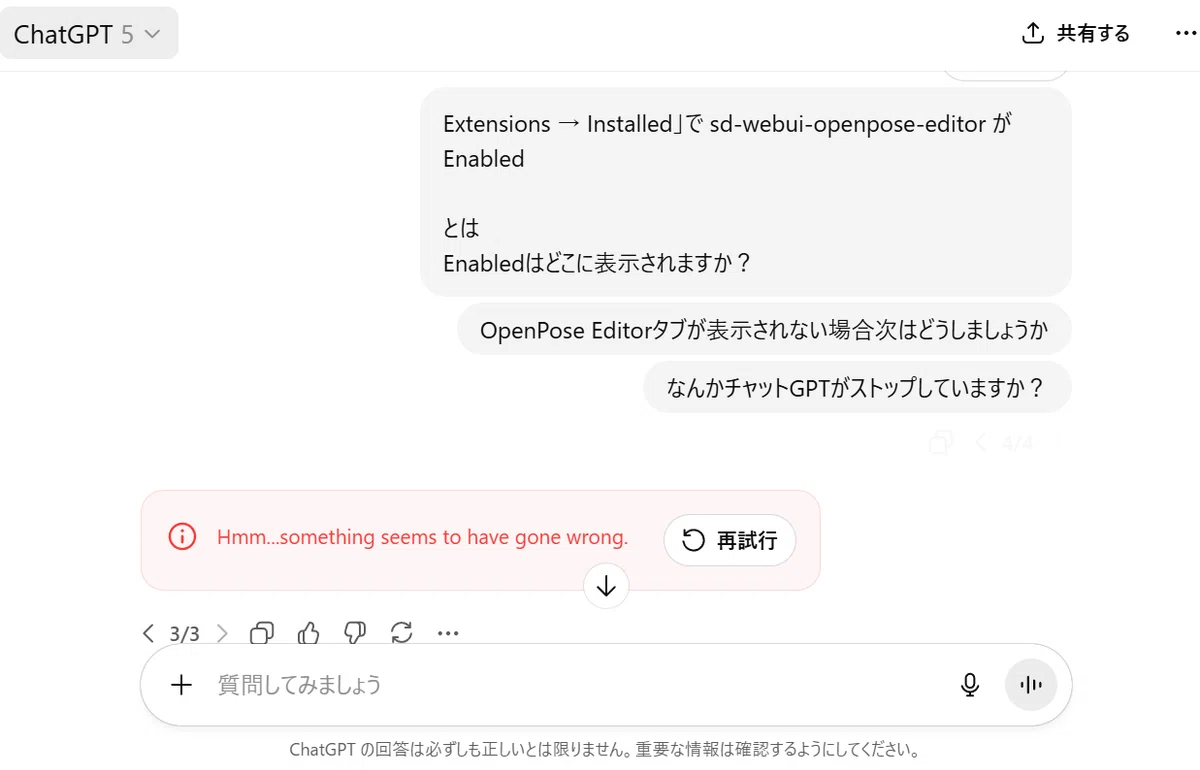This screenshot has width=1200, height=770.
Task: Go to previous message version from 4/4
Action: [982, 443]
